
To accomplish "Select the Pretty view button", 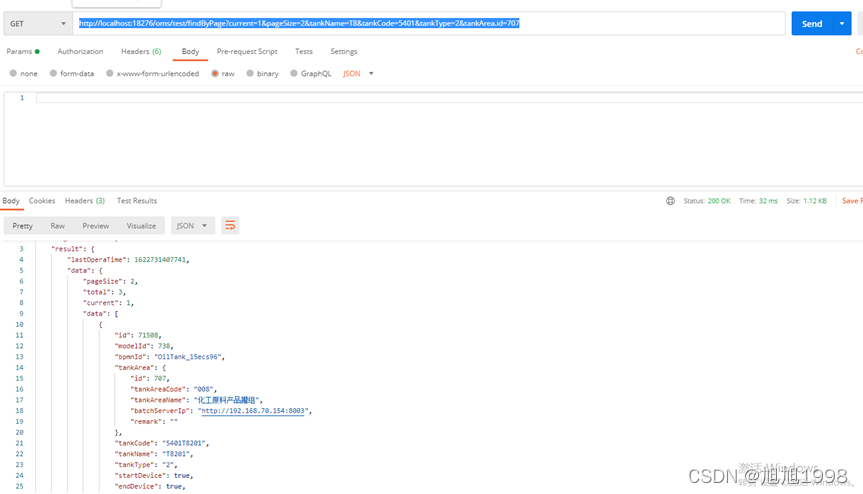I will 23,226.
